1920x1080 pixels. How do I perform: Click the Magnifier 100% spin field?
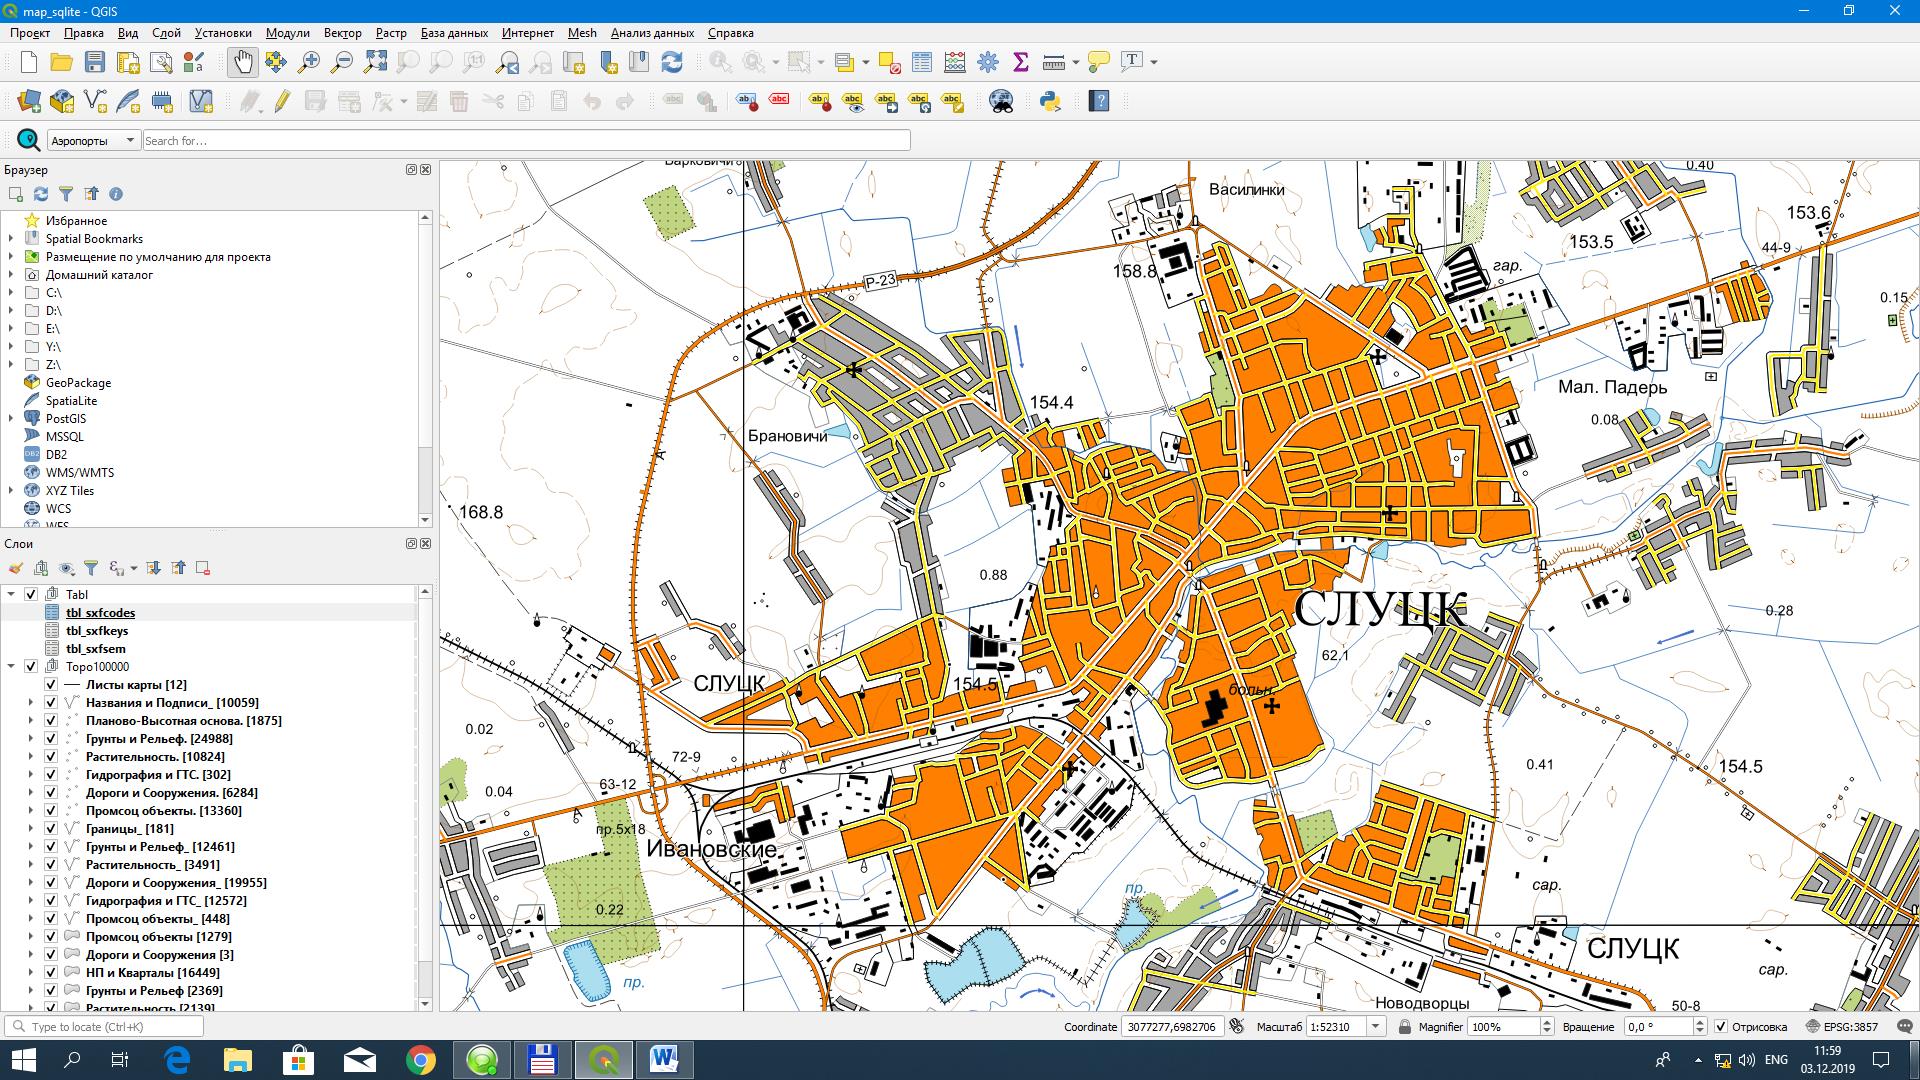point(1503,1027)
